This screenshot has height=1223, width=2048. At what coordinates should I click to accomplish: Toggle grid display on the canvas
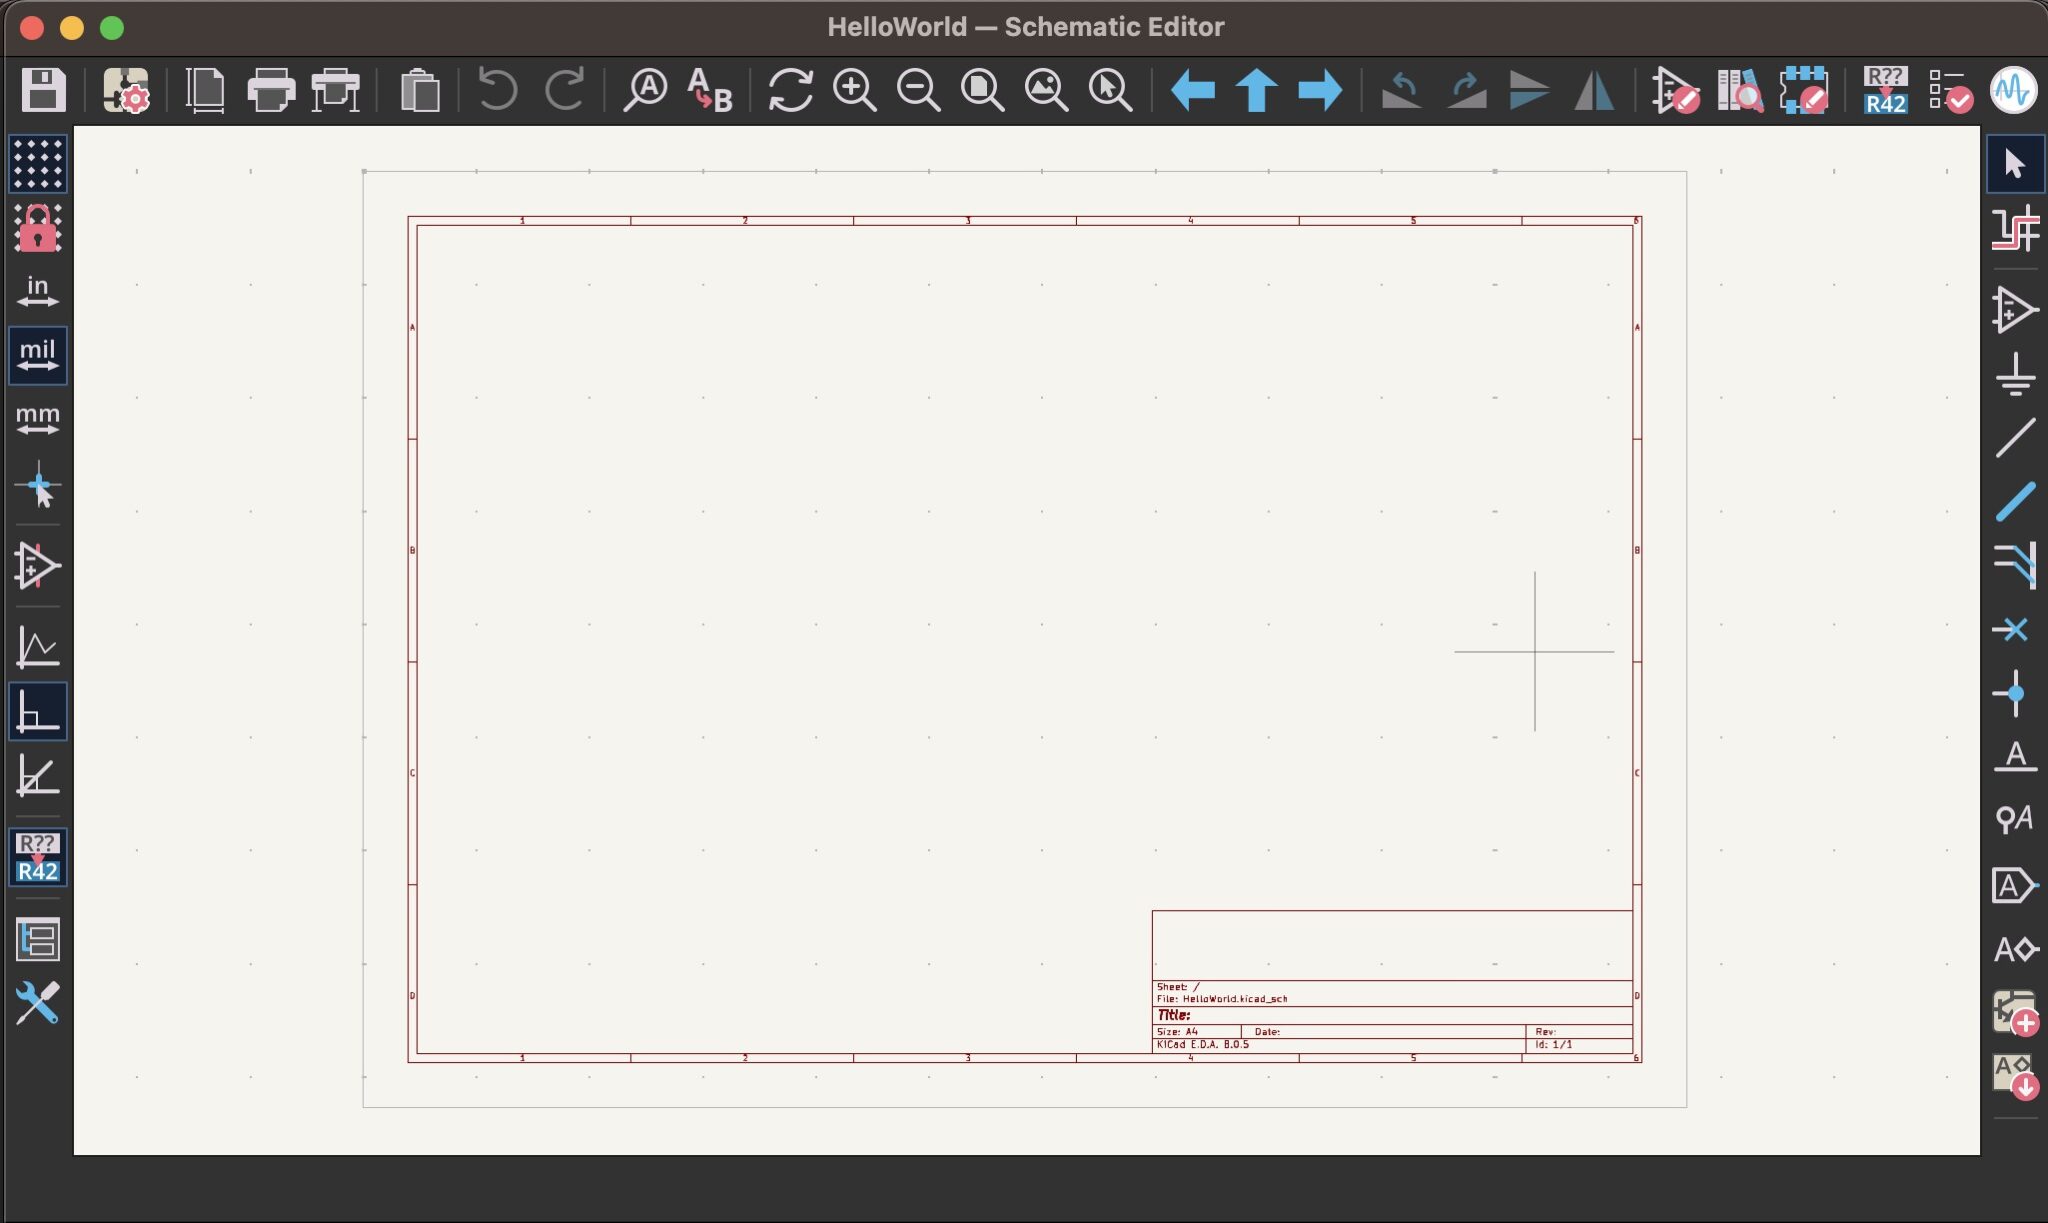[38, 164]
